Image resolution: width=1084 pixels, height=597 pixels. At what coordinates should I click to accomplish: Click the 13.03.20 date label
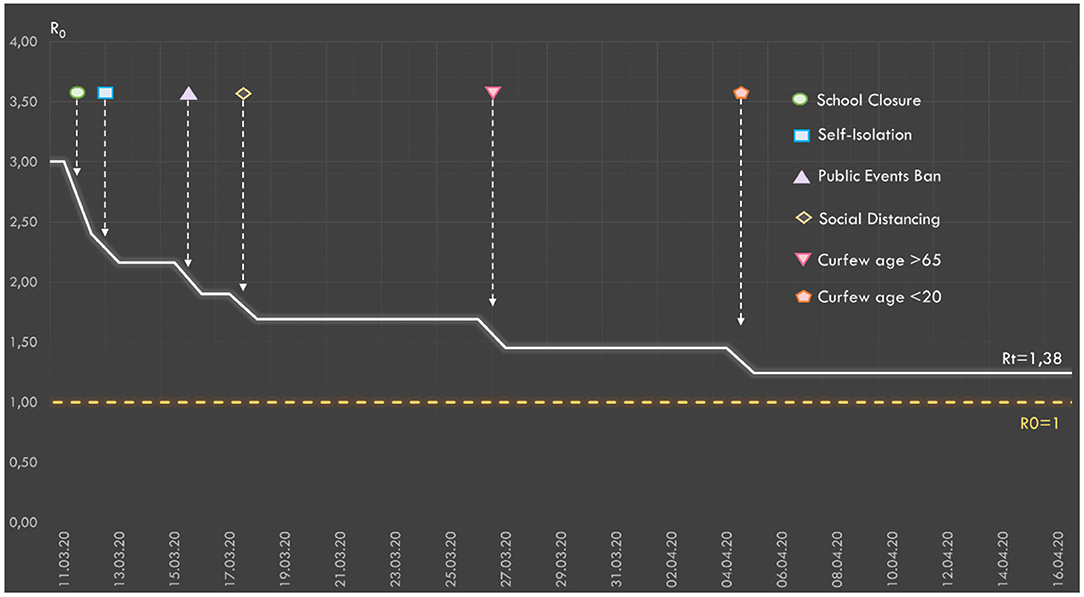point(119,558)
